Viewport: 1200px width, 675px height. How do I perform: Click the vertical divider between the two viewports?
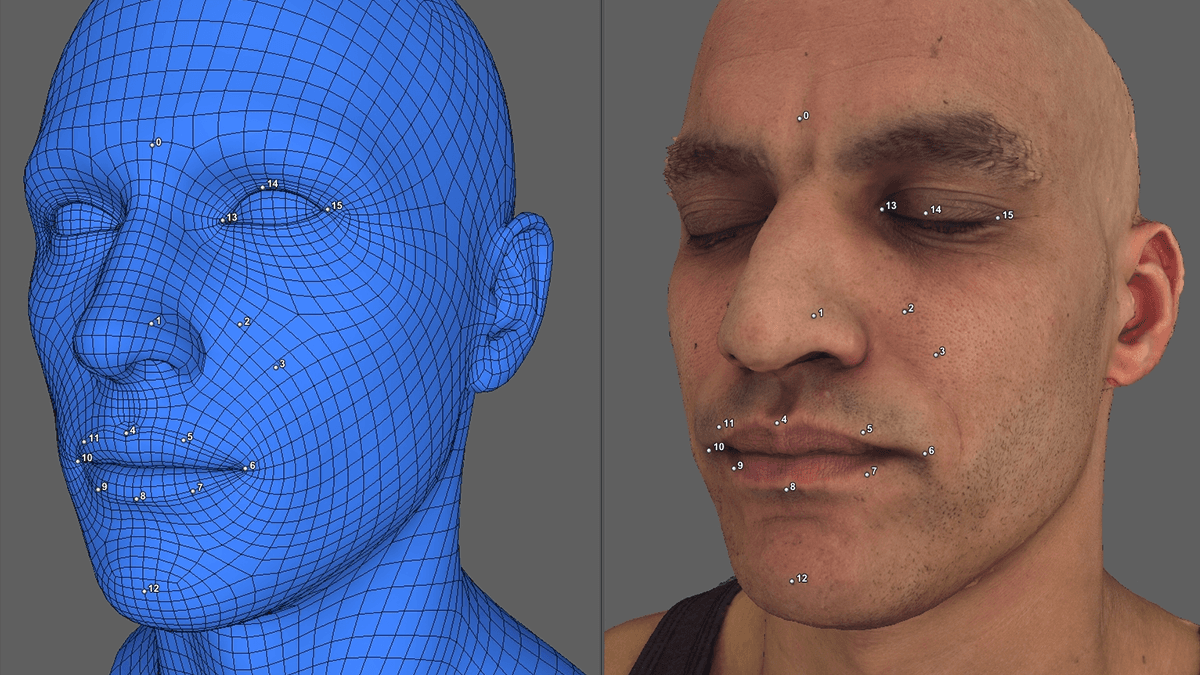(601, 337)
